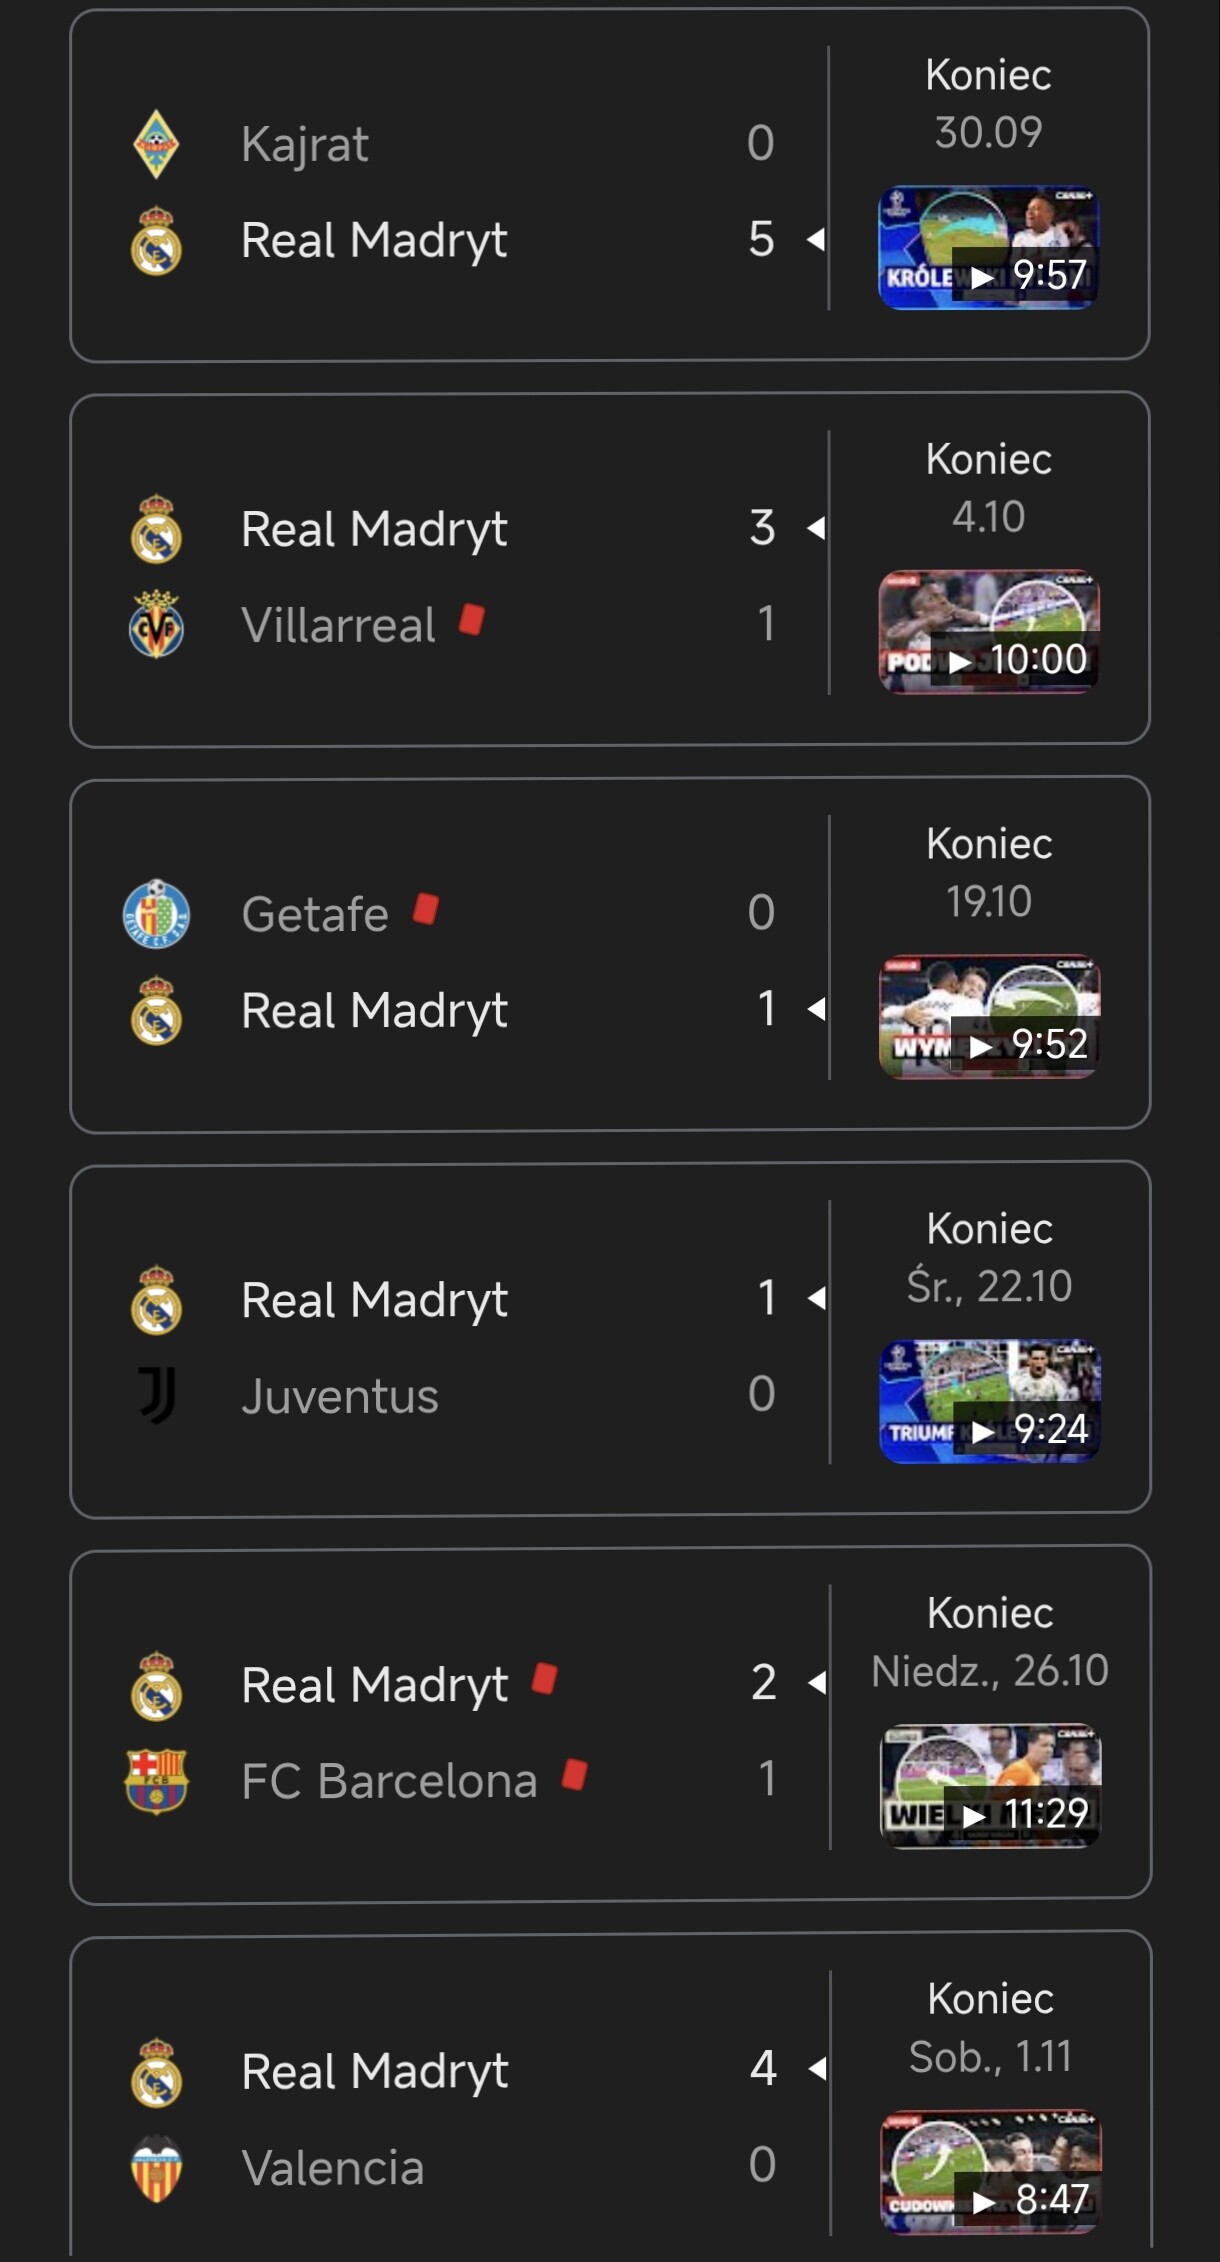Play the 9:57 Kajrat match highlights
Viewport: 1220px width, 2262px height.
pos(988,248)
